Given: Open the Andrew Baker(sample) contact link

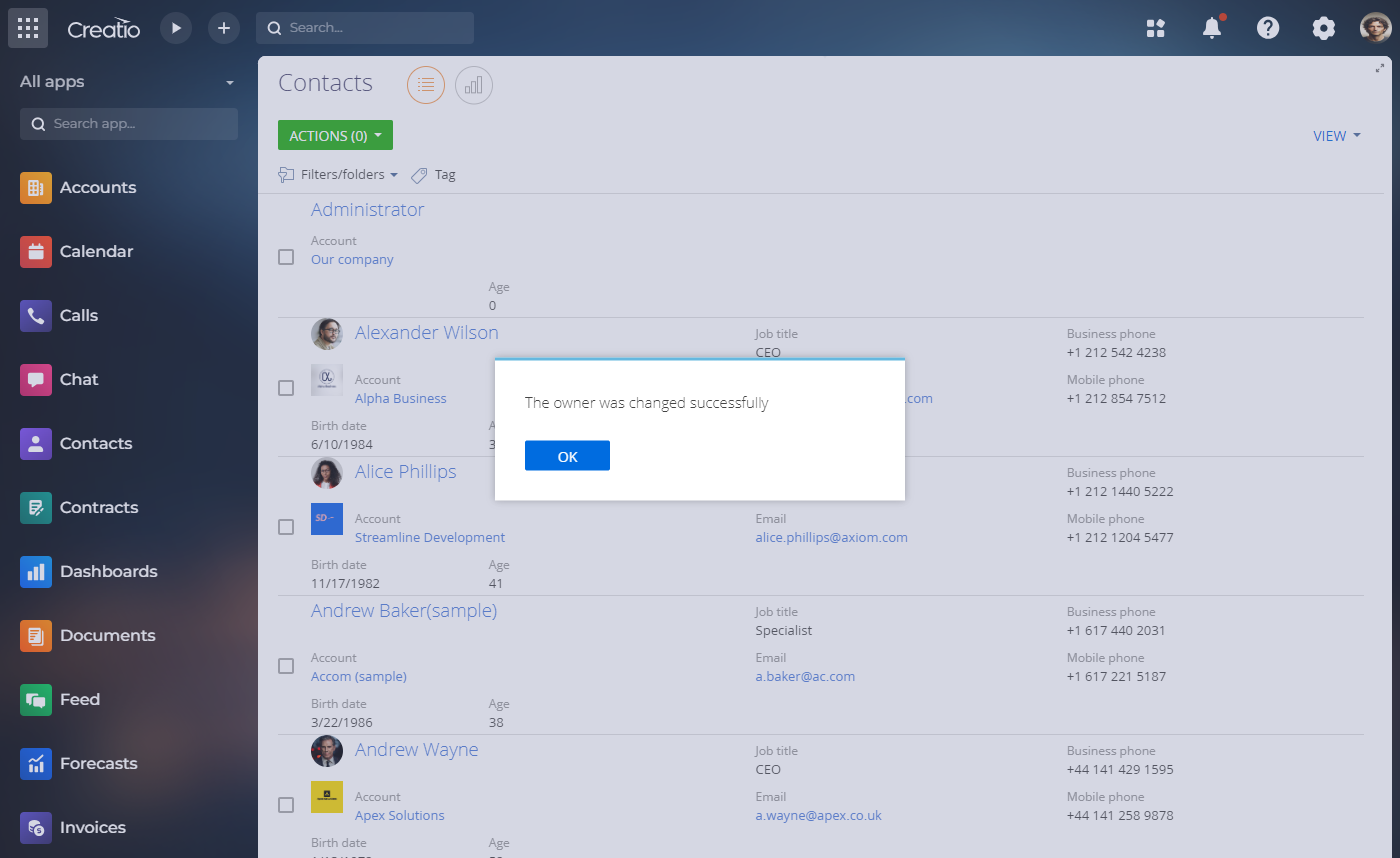Looking at the screenshot, I should (404, 611).
